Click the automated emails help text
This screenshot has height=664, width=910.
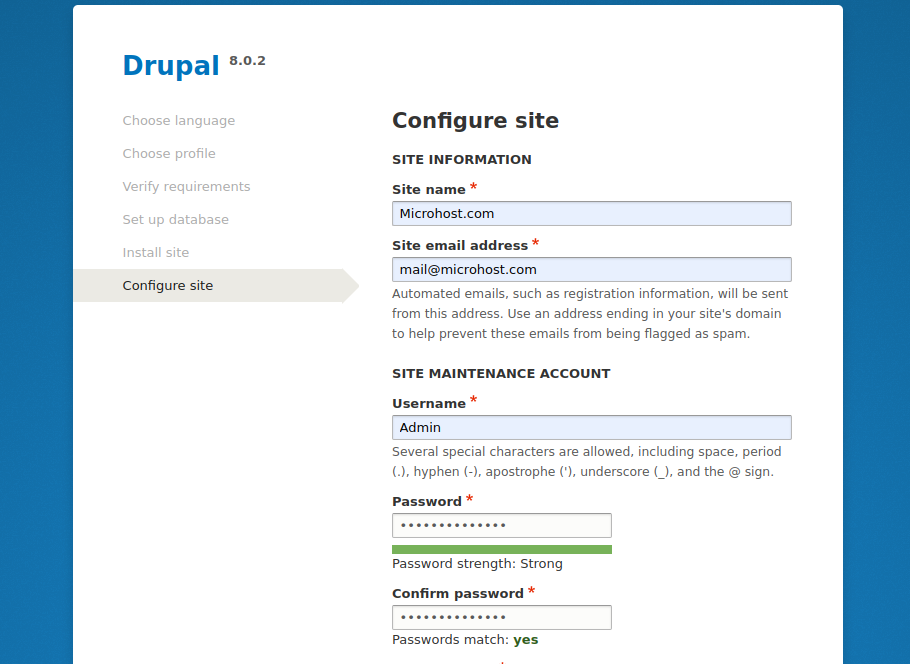click(x=590, y=313)
